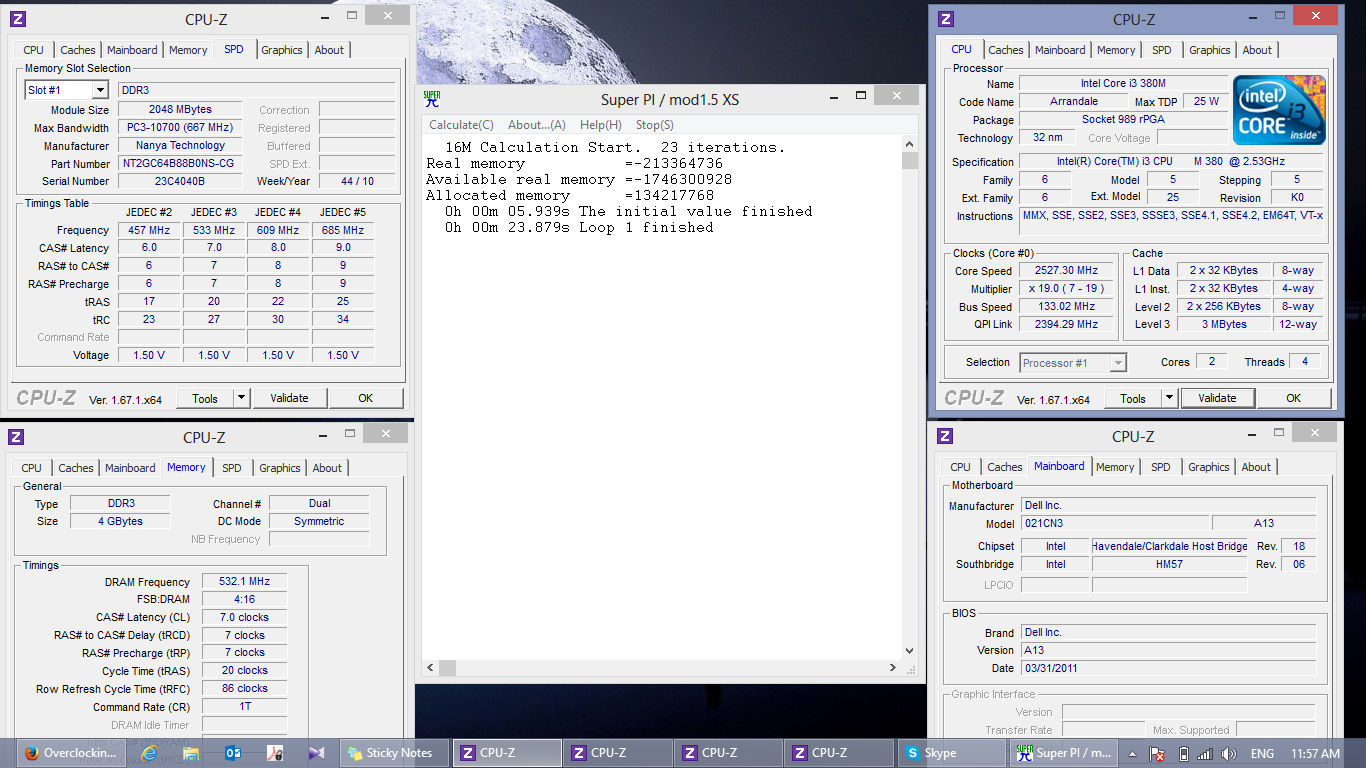
Task: Open the Help(H) menu in Super PI
Action: tap(601, 125)
